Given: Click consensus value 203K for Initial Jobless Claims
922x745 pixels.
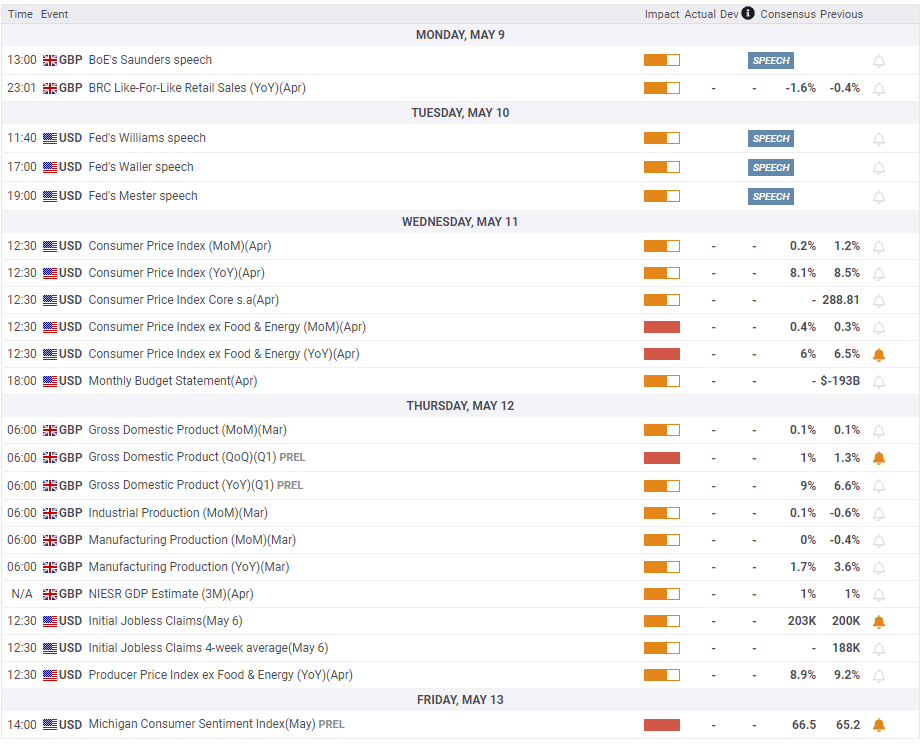Looking at the screenshot, I should click(x=801, y=621).
